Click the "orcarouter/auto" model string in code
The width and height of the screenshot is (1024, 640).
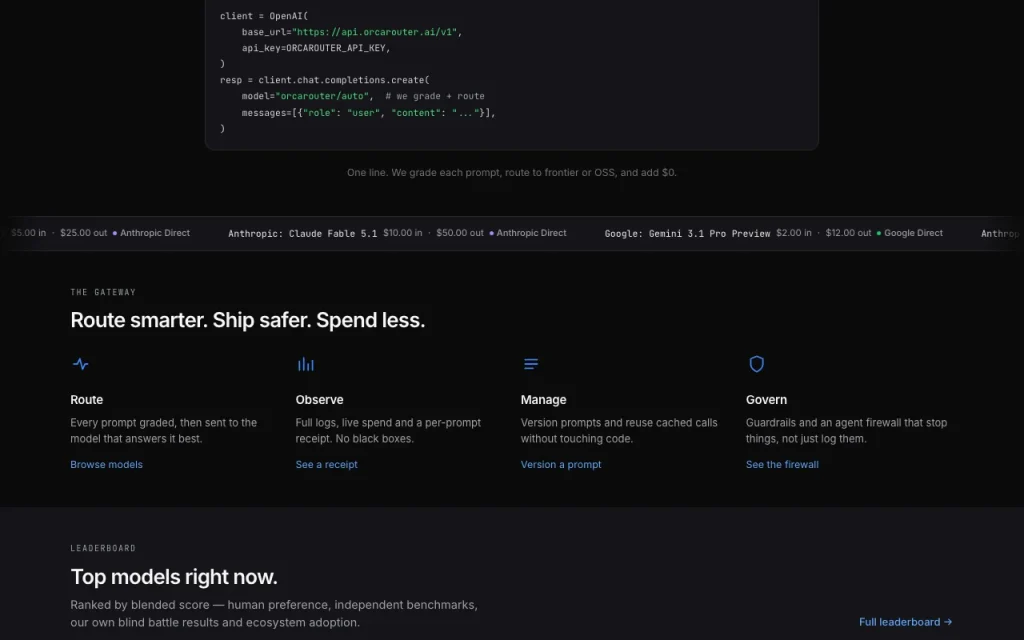(322, 96)
